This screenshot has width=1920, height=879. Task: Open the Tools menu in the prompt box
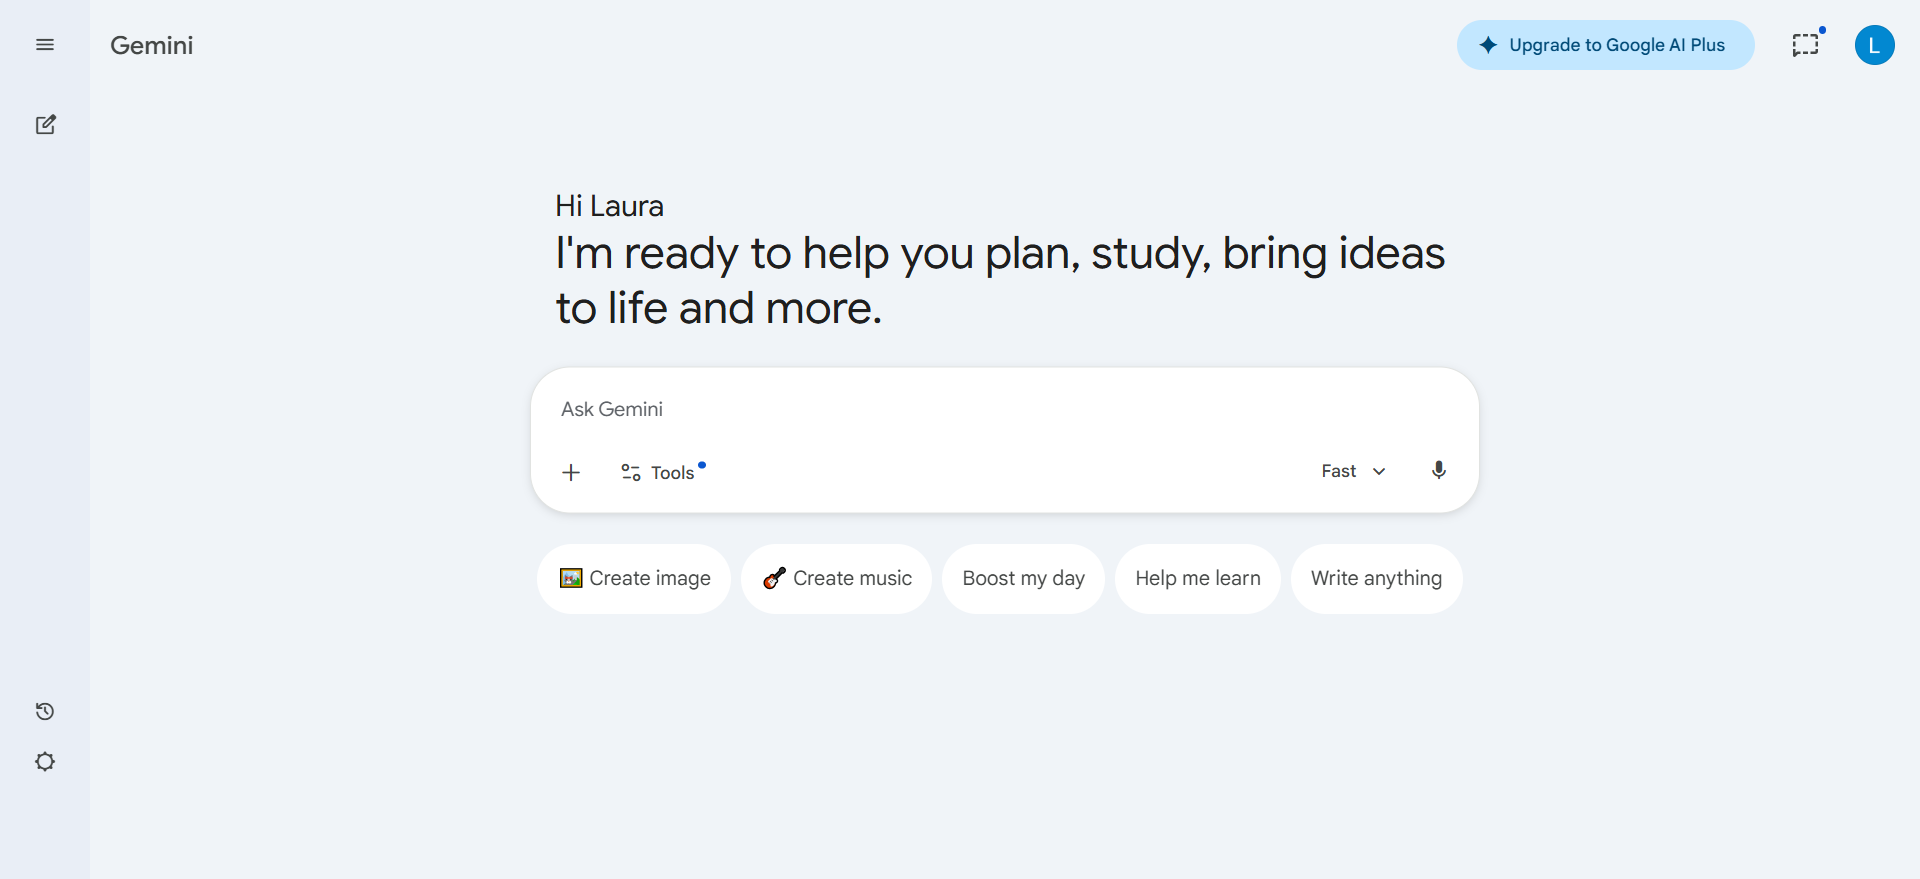tap(659, 472)
